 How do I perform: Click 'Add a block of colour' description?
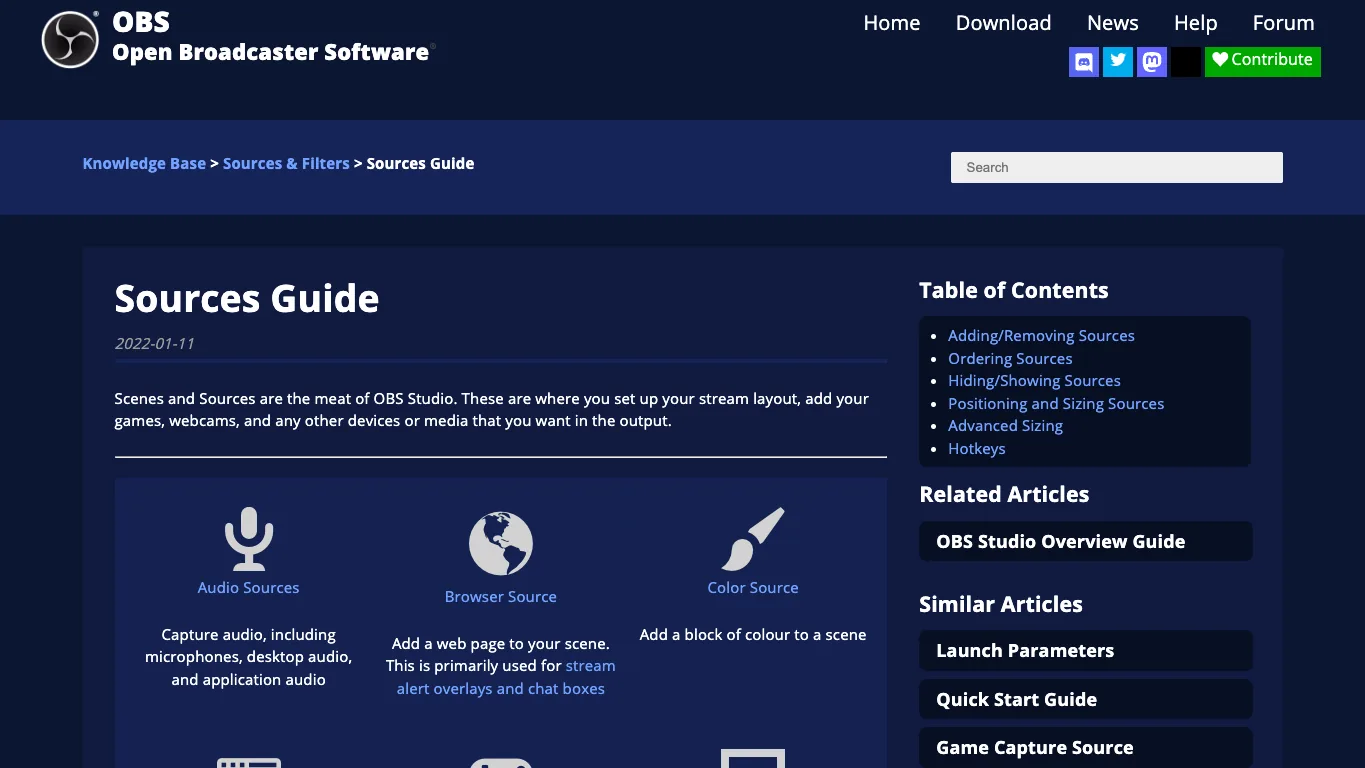tap(753, 635)
